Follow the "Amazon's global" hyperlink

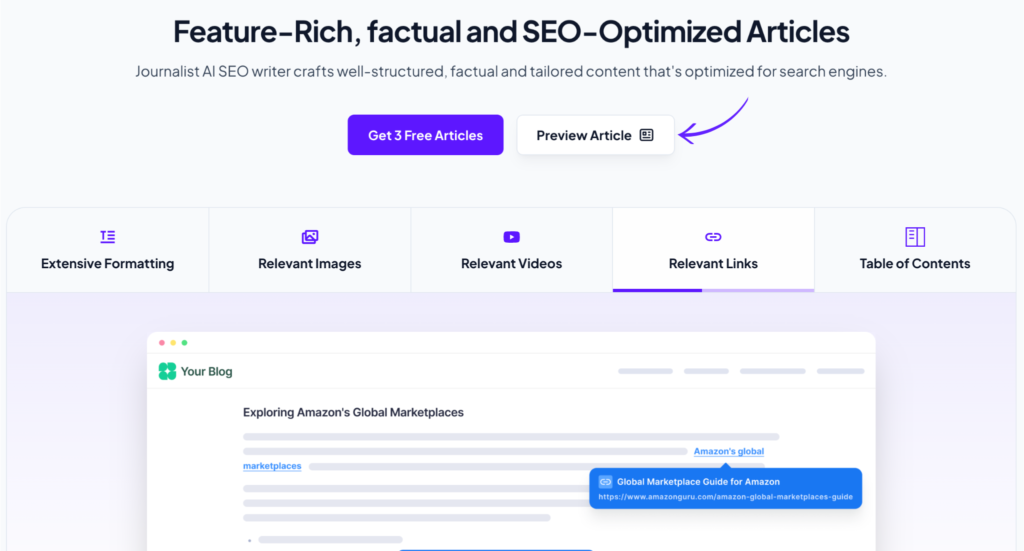tap(729, 451)
